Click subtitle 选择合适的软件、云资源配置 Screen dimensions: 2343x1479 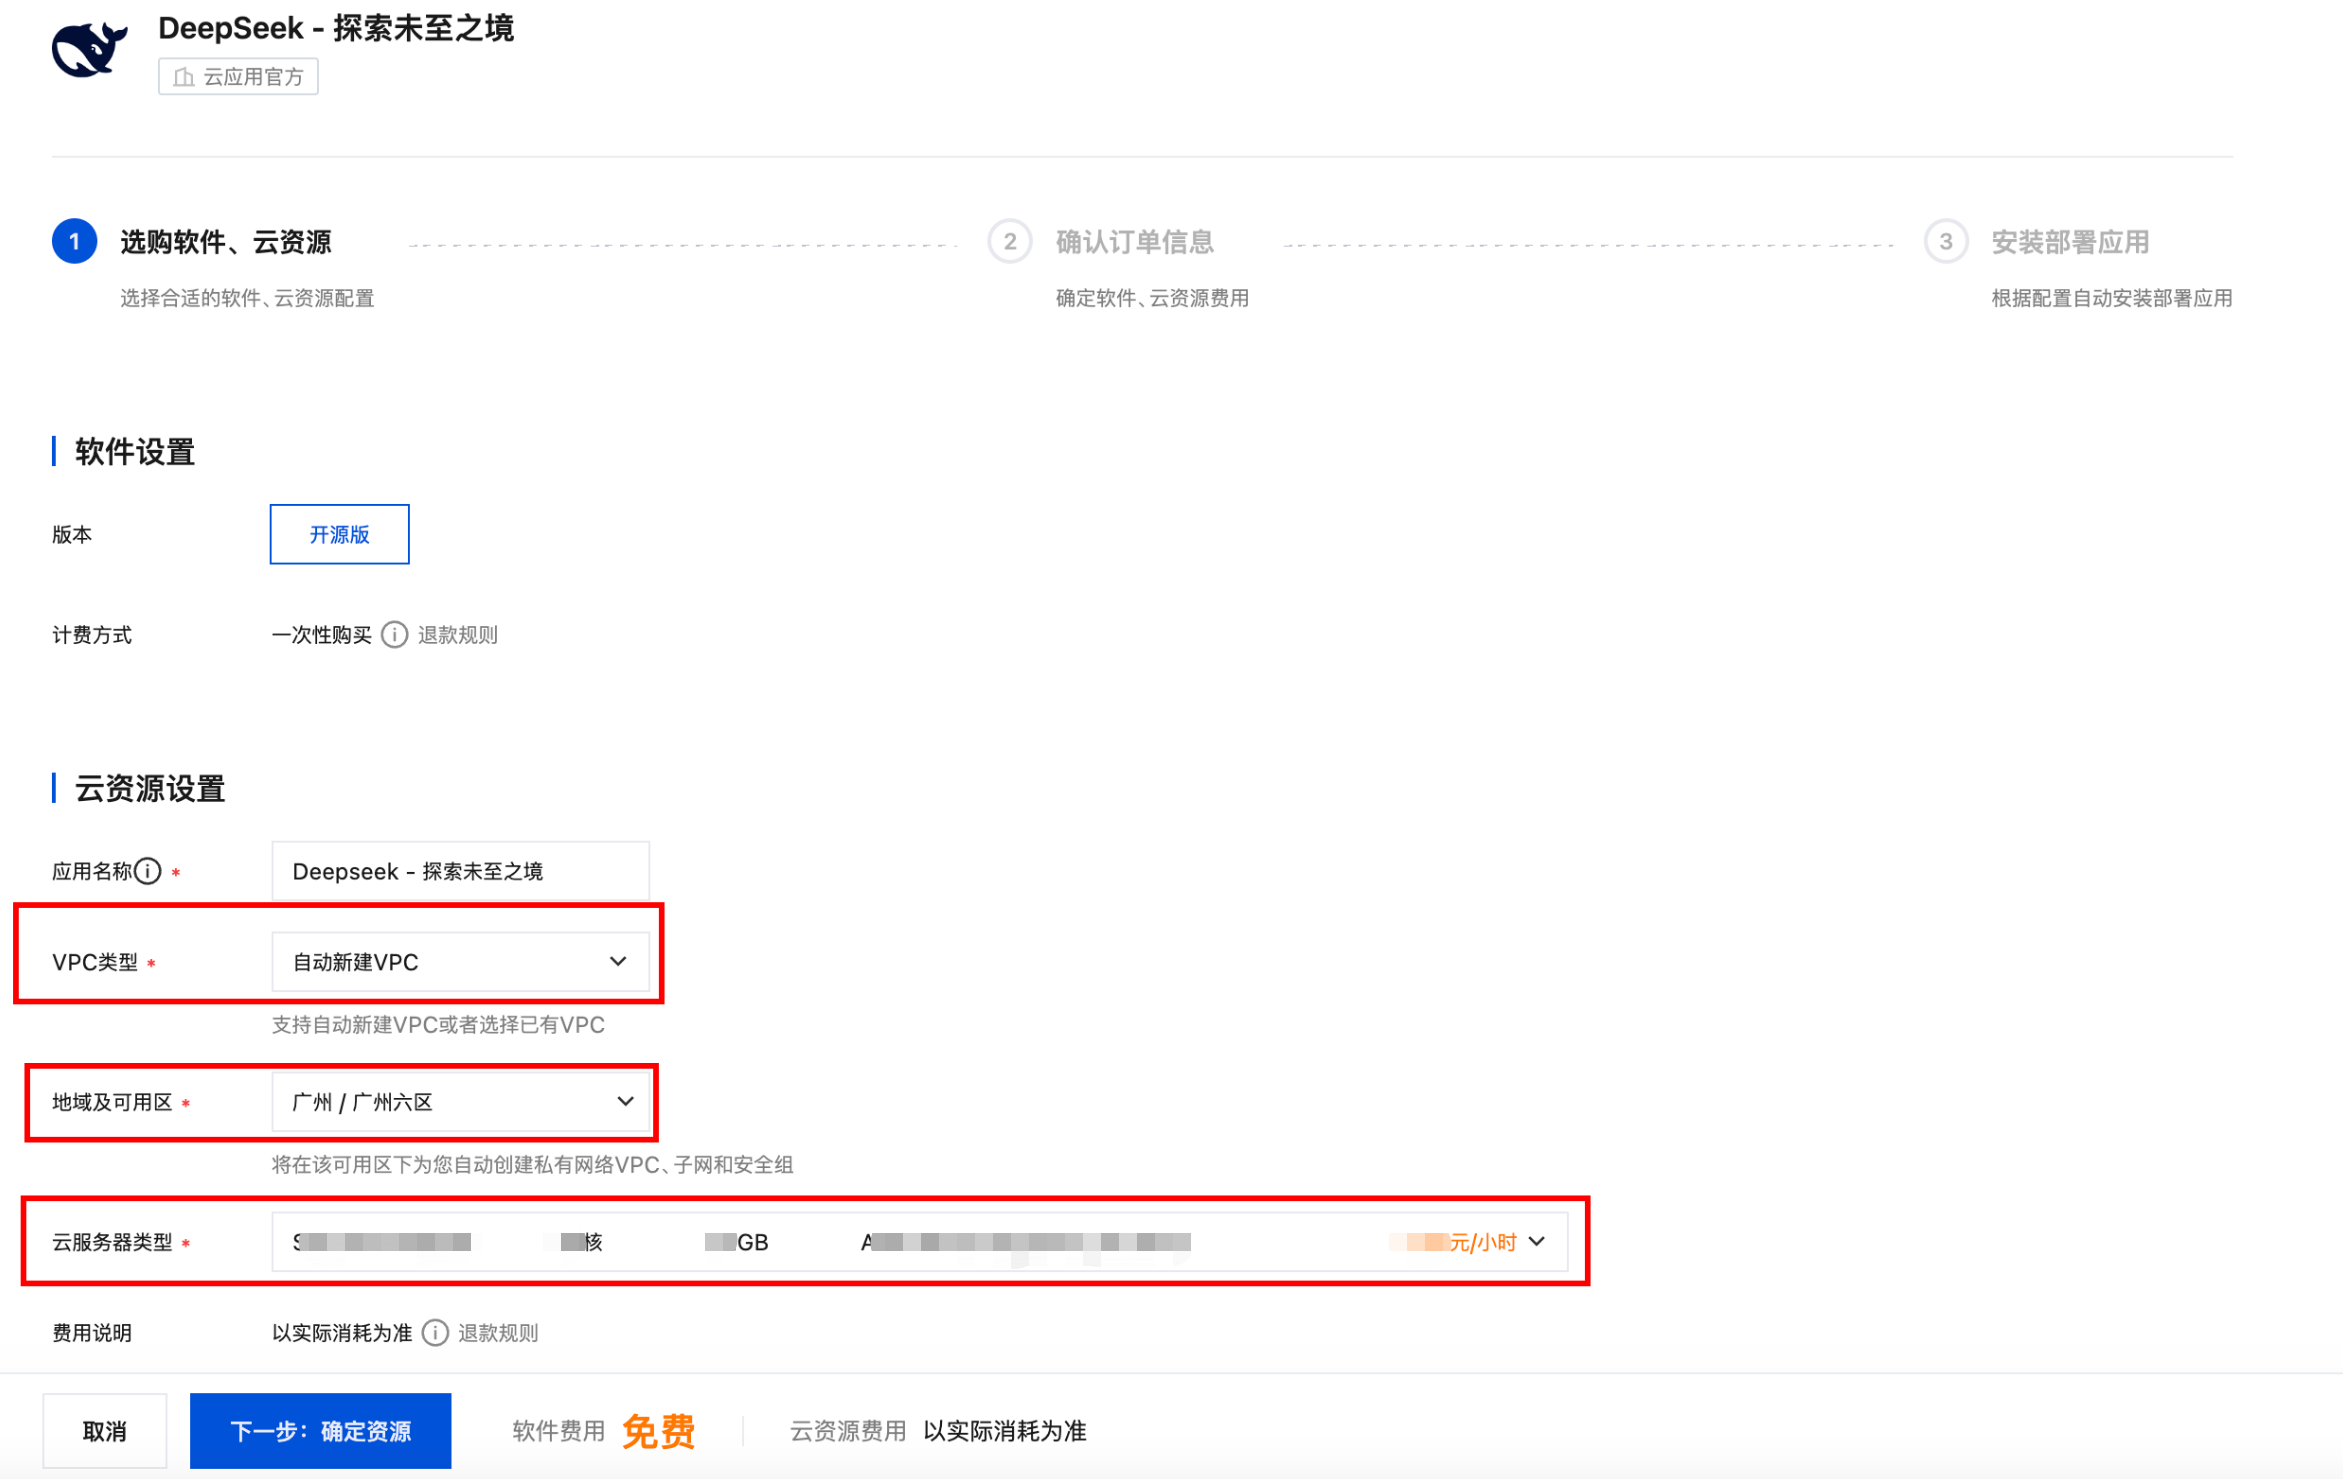(x=247, y=298)
